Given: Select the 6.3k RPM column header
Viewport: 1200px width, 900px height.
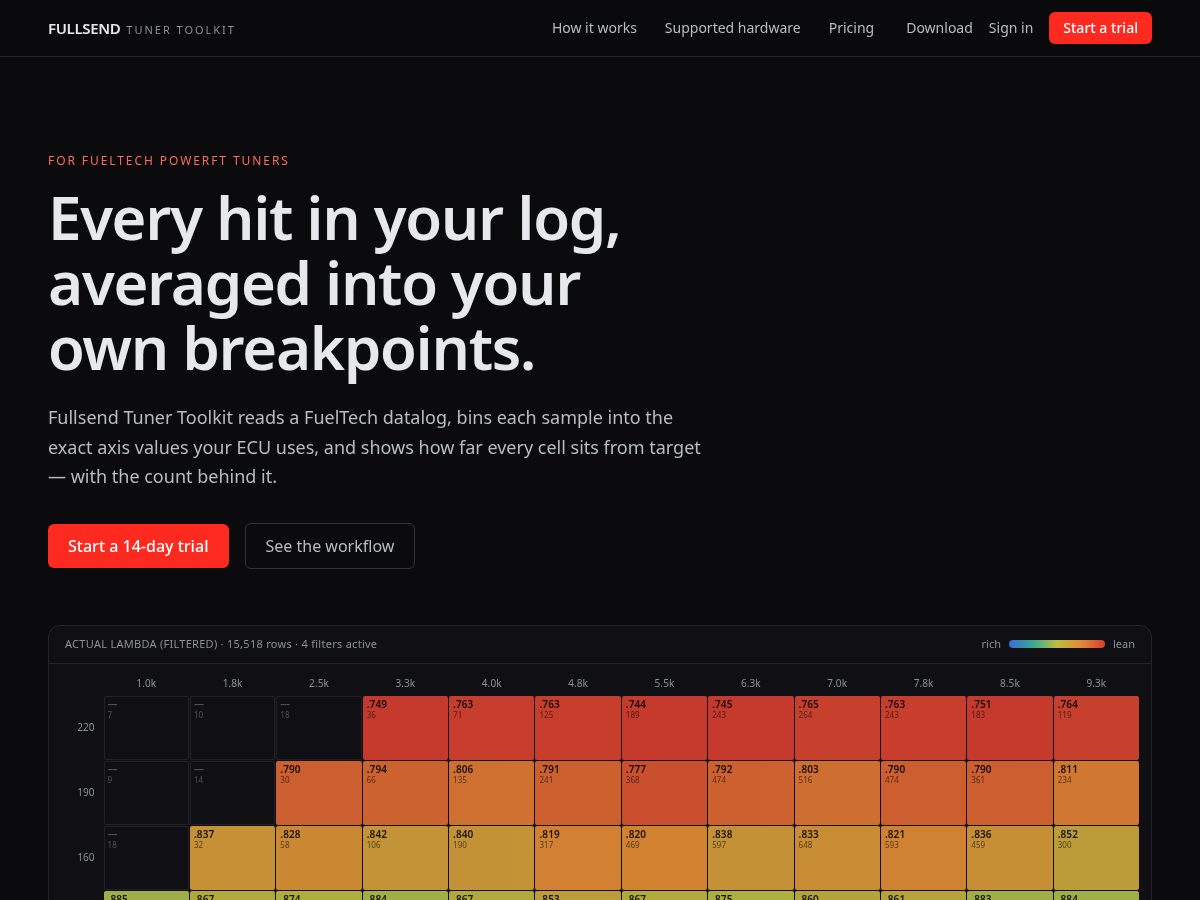Looking at the screenshot, I should point(751,683).
